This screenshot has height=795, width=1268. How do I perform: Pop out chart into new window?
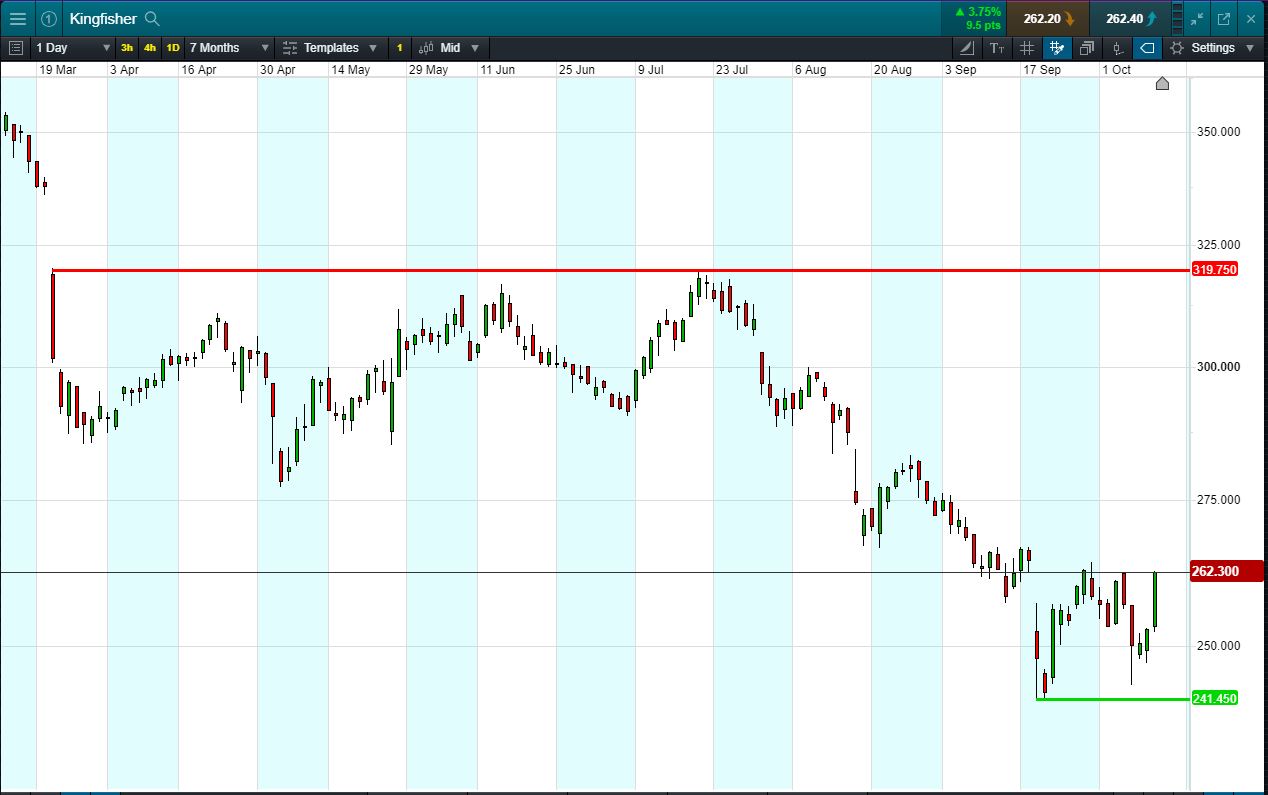coord(1224,18)
